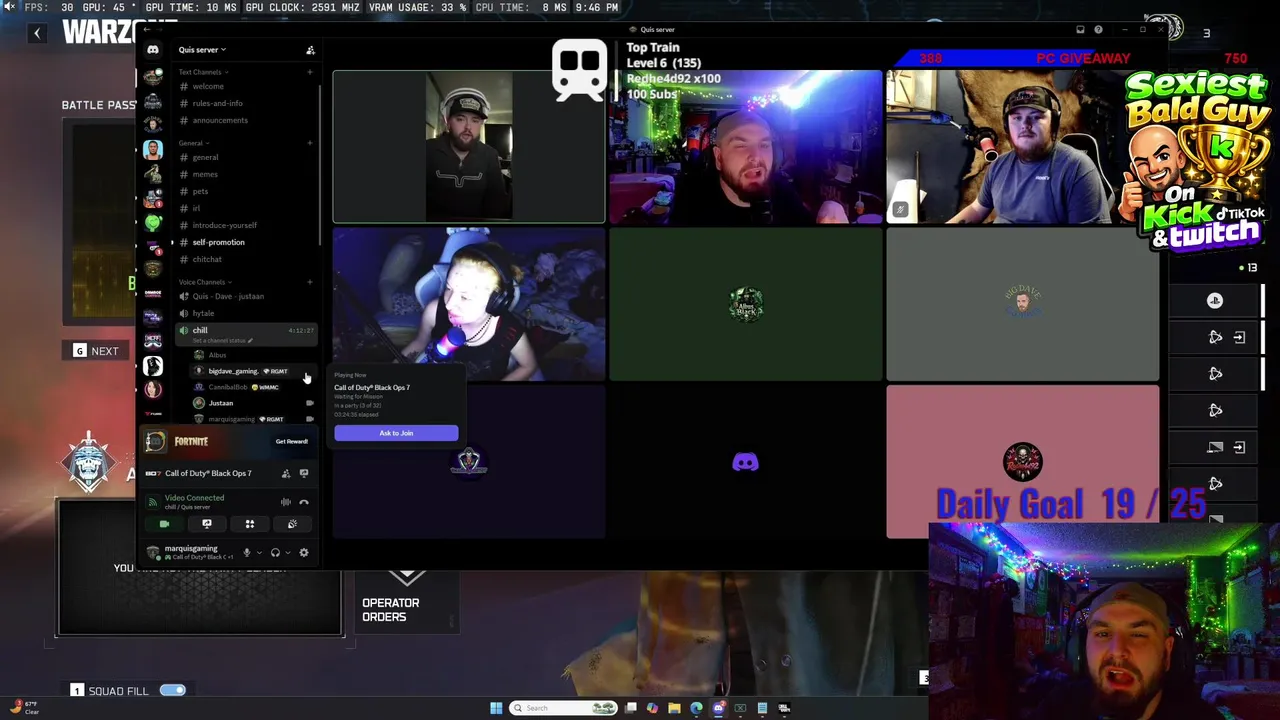The image size is (1280, 720).
Task: Open the marquisgaming user profile in the panel
Action: point(190,552)
